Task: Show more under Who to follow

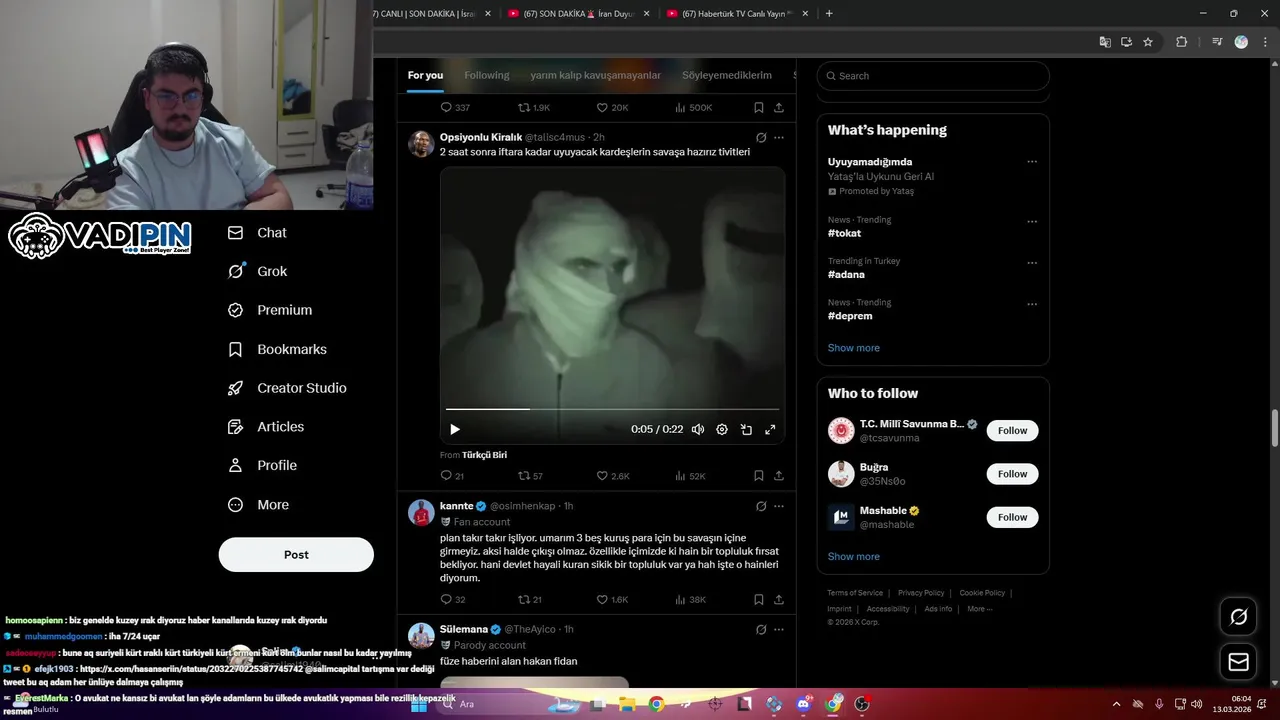Action: [854, 556]
